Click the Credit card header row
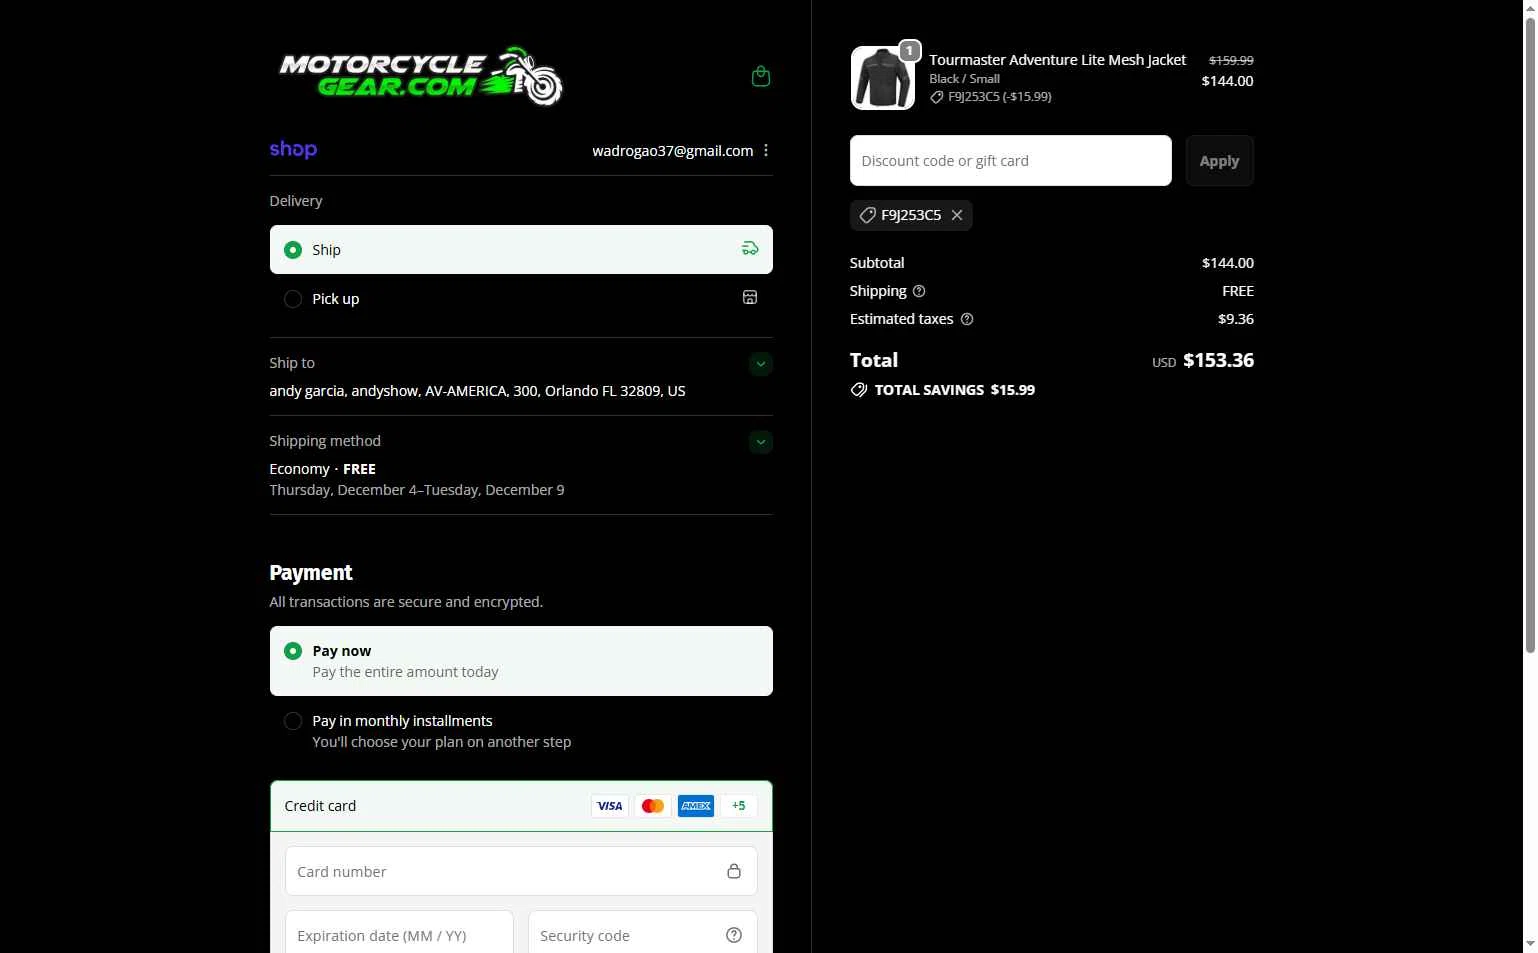This screenshot has height=953, width=1538. [521, 806]
